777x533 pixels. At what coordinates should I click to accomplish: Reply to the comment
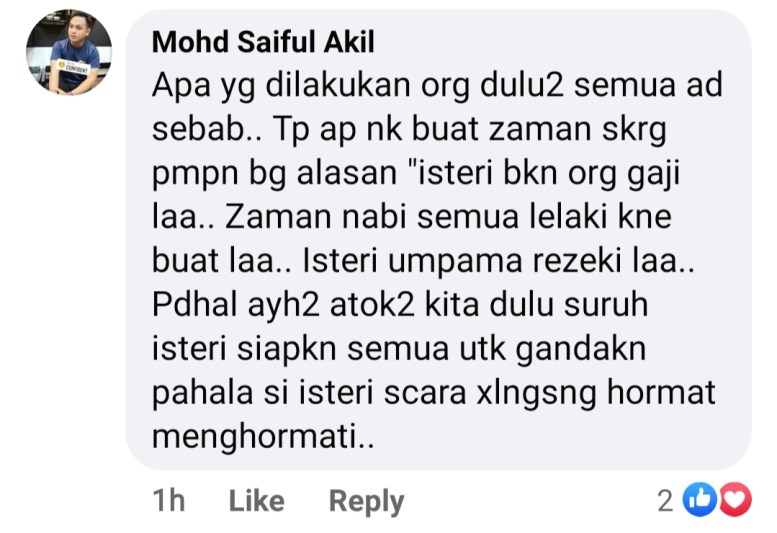367,501
